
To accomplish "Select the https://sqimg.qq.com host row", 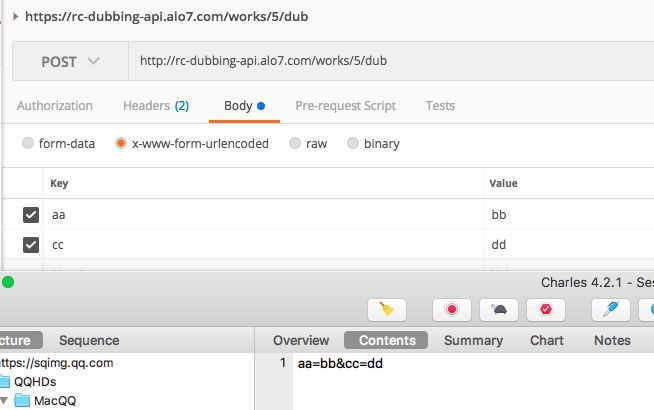I will pyautogui.click(x=57, y=362).
